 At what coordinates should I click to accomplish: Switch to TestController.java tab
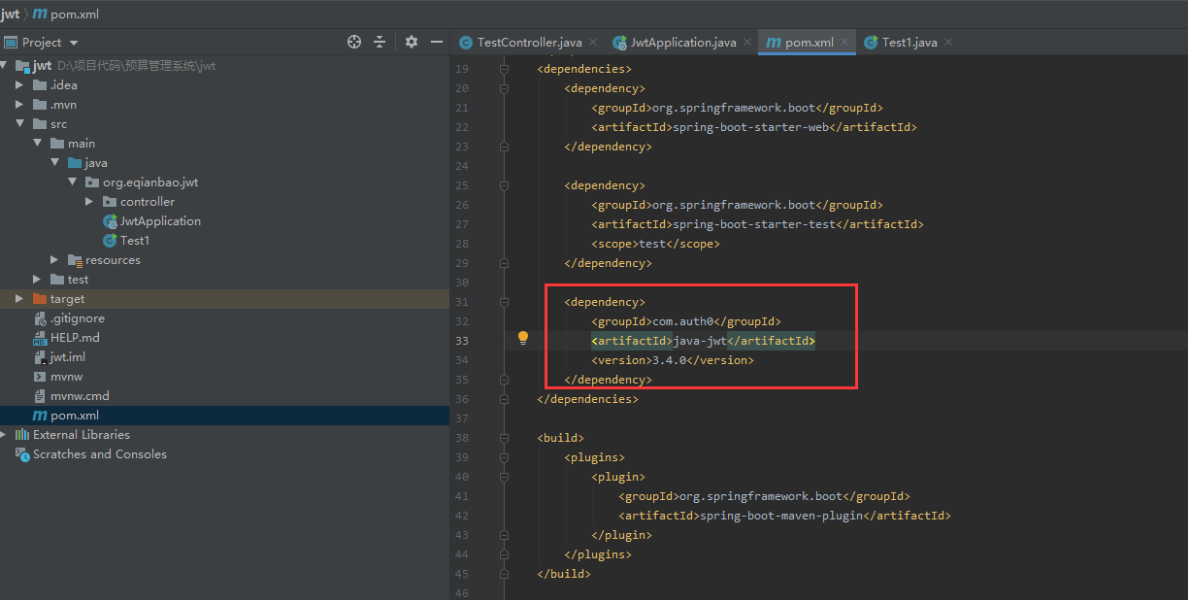point(529,42)
